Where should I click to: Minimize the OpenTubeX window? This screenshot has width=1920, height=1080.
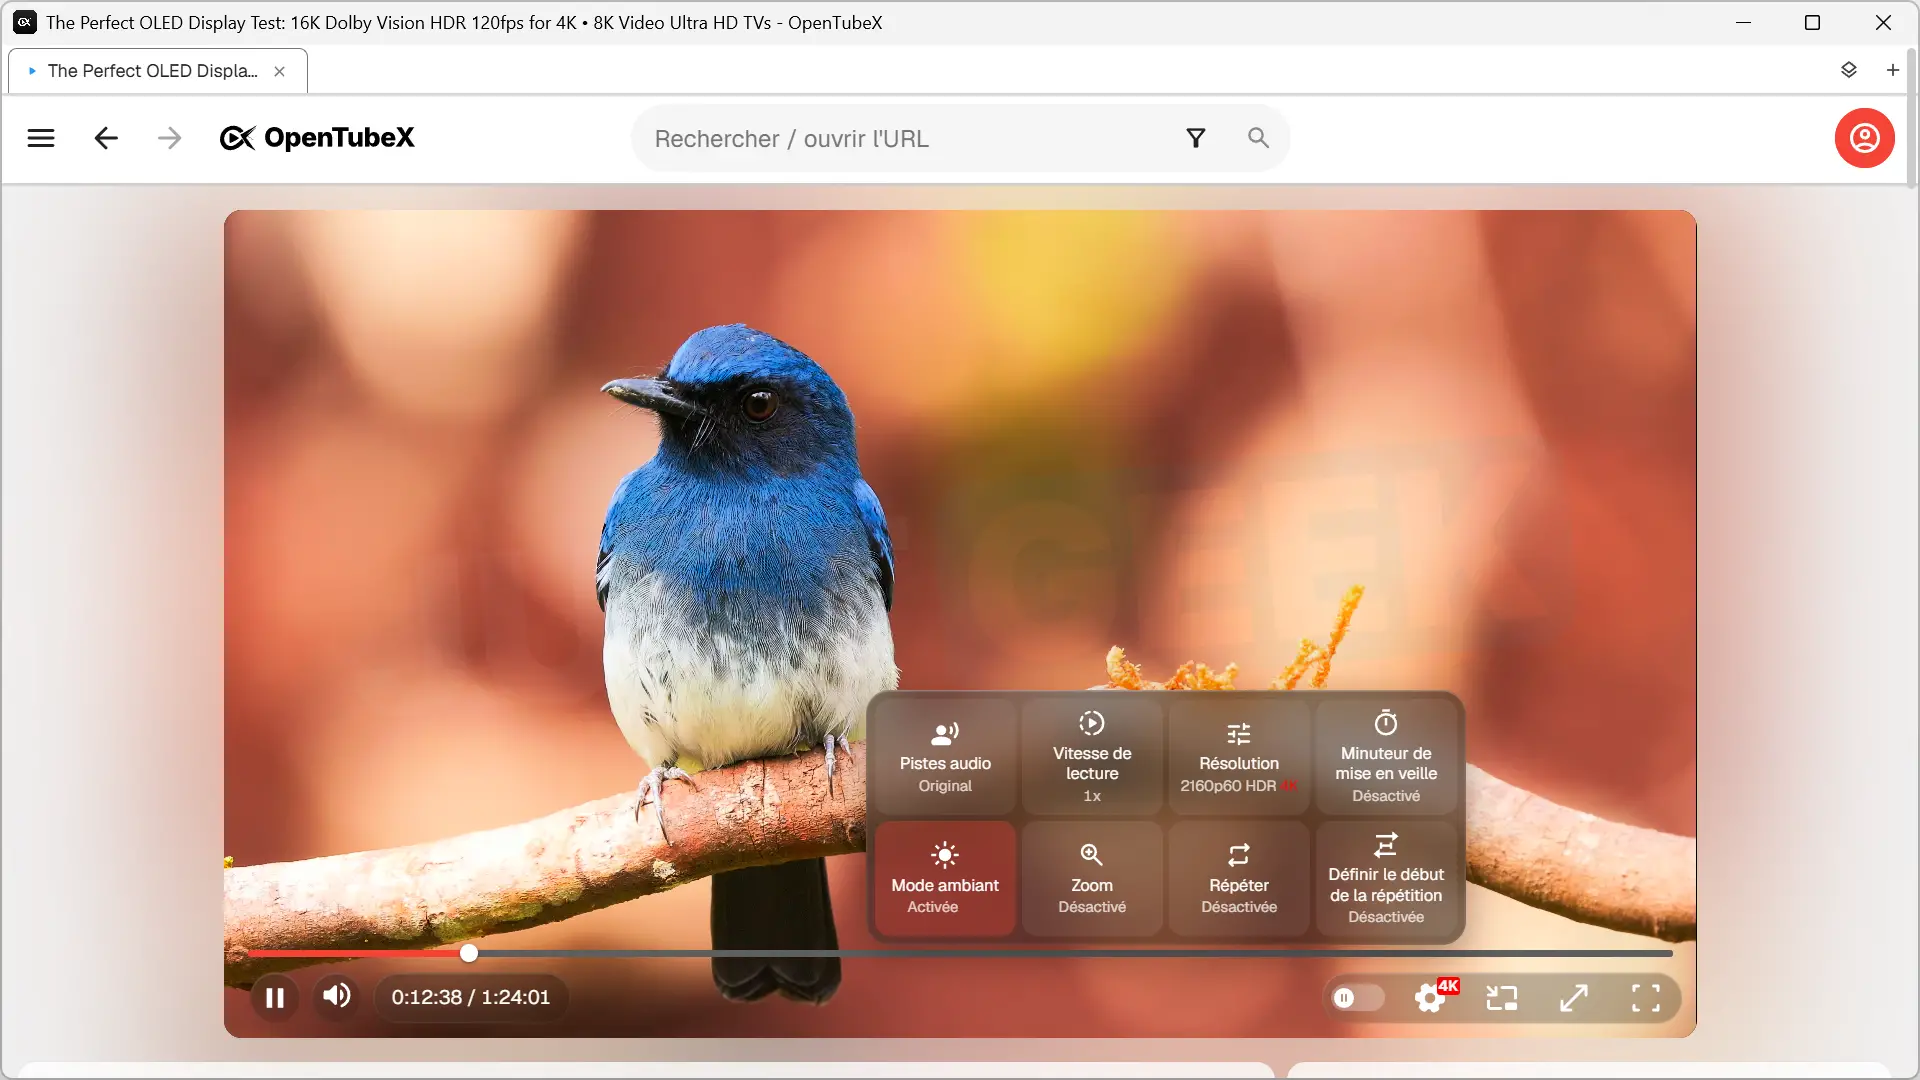(x=1744, y=22)
